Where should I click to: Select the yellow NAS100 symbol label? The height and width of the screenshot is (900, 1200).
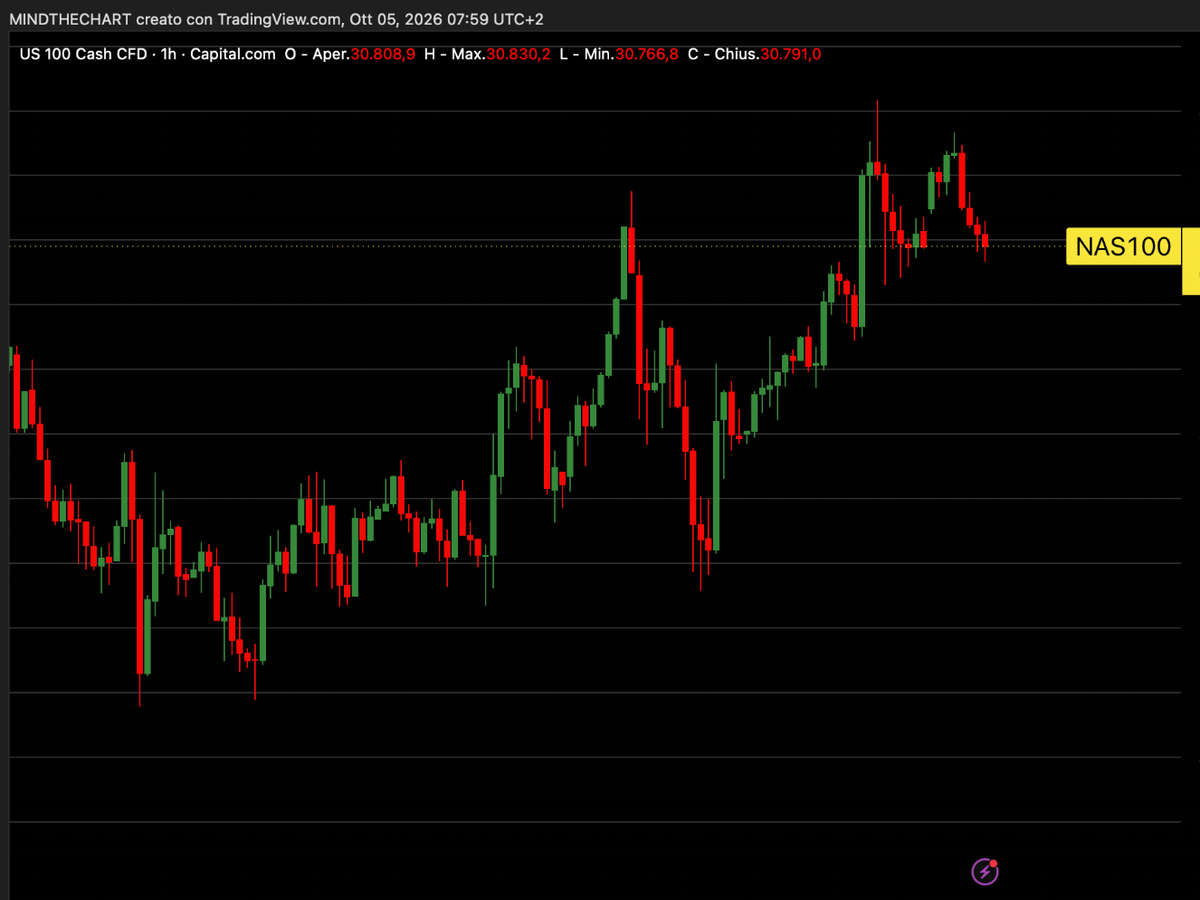[x=1124, y=246]
